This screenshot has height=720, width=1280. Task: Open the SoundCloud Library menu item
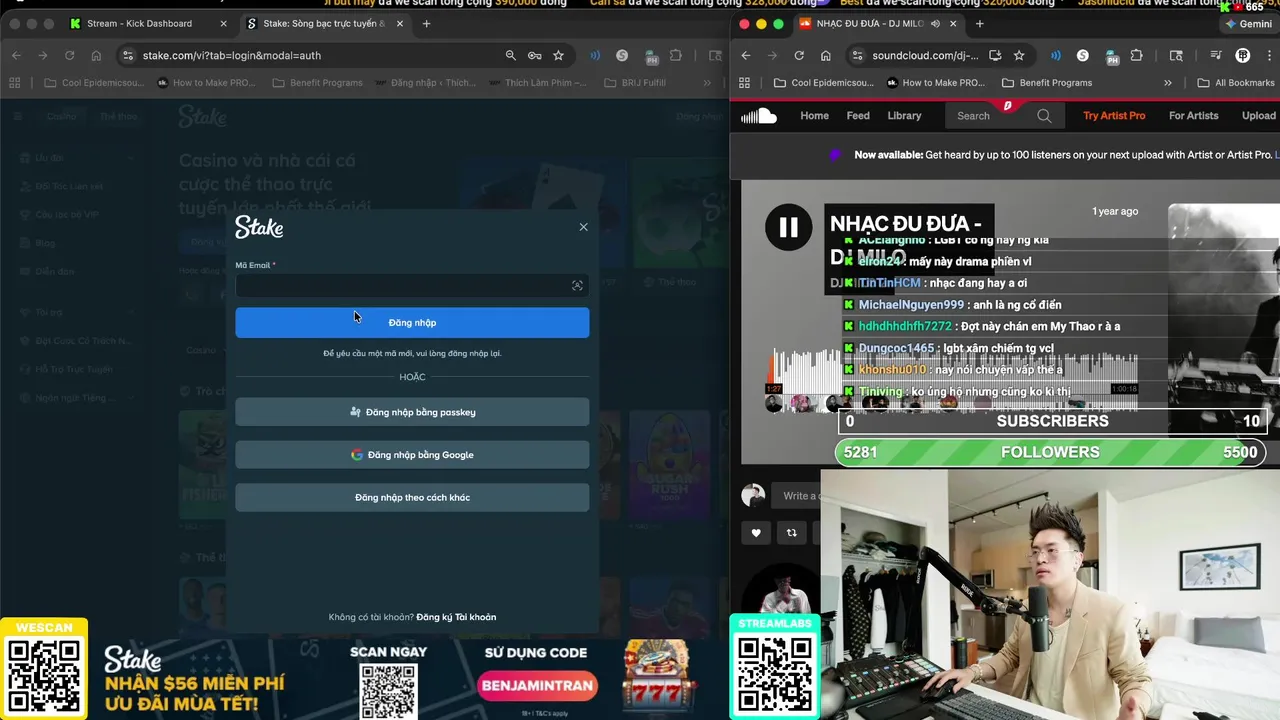904,116
